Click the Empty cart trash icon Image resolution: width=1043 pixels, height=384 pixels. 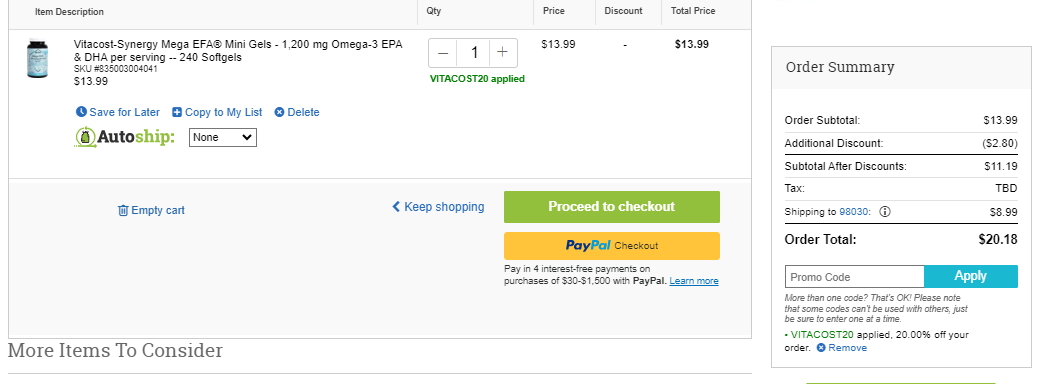pos(123,210)
